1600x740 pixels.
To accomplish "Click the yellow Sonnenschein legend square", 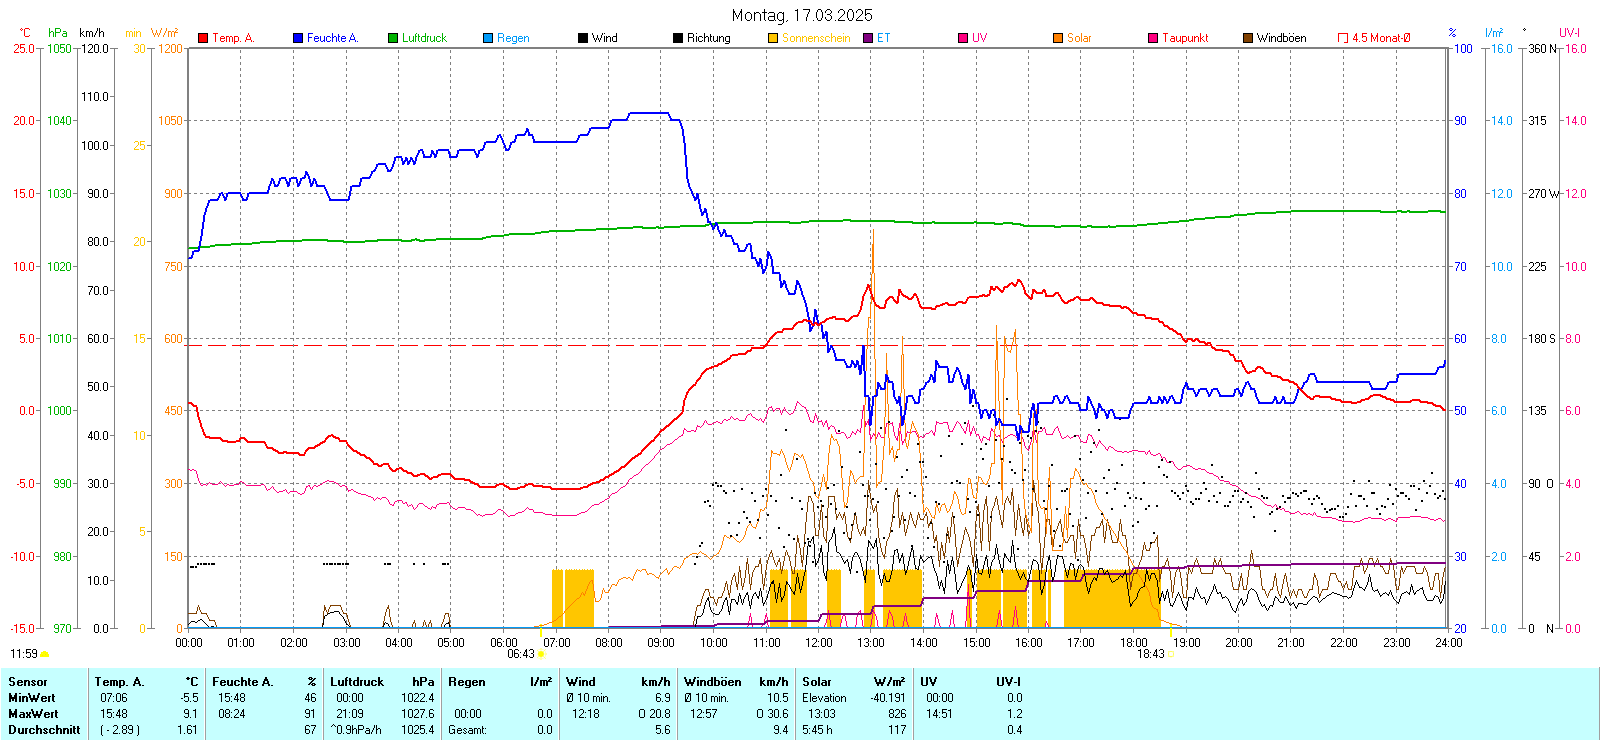I will click(773, 38).
